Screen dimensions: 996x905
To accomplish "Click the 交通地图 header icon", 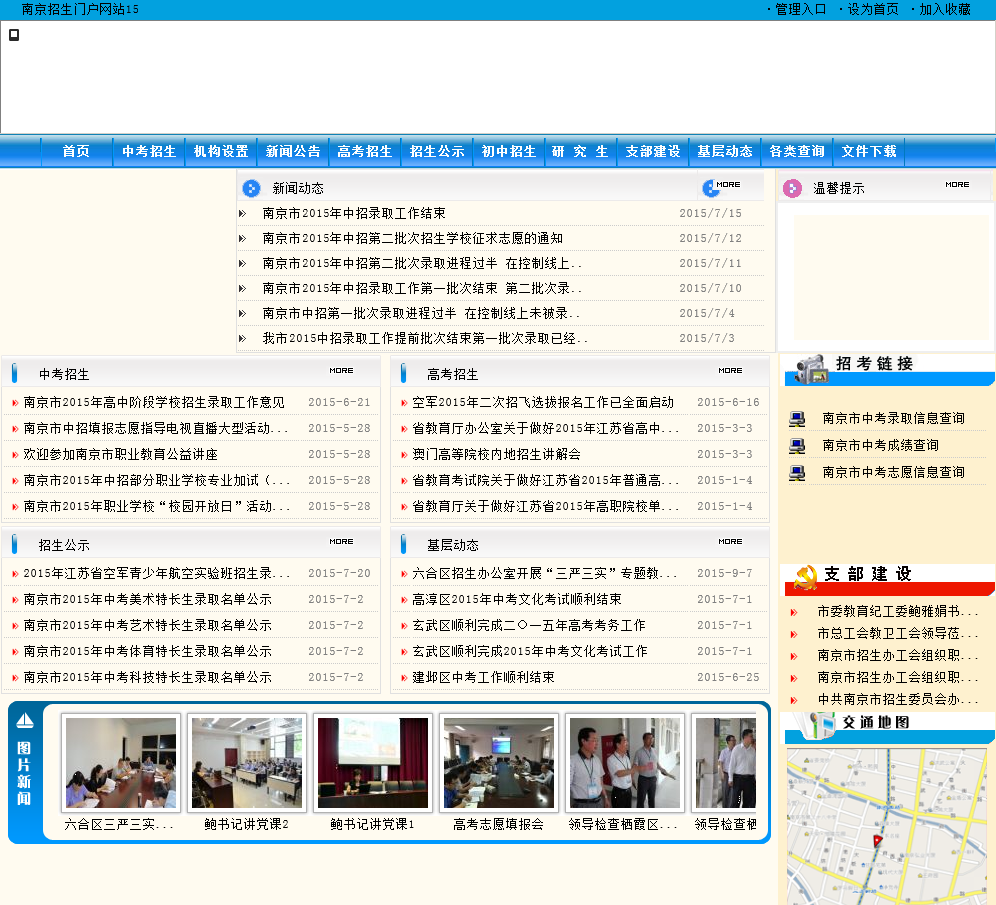I will 819,725.
